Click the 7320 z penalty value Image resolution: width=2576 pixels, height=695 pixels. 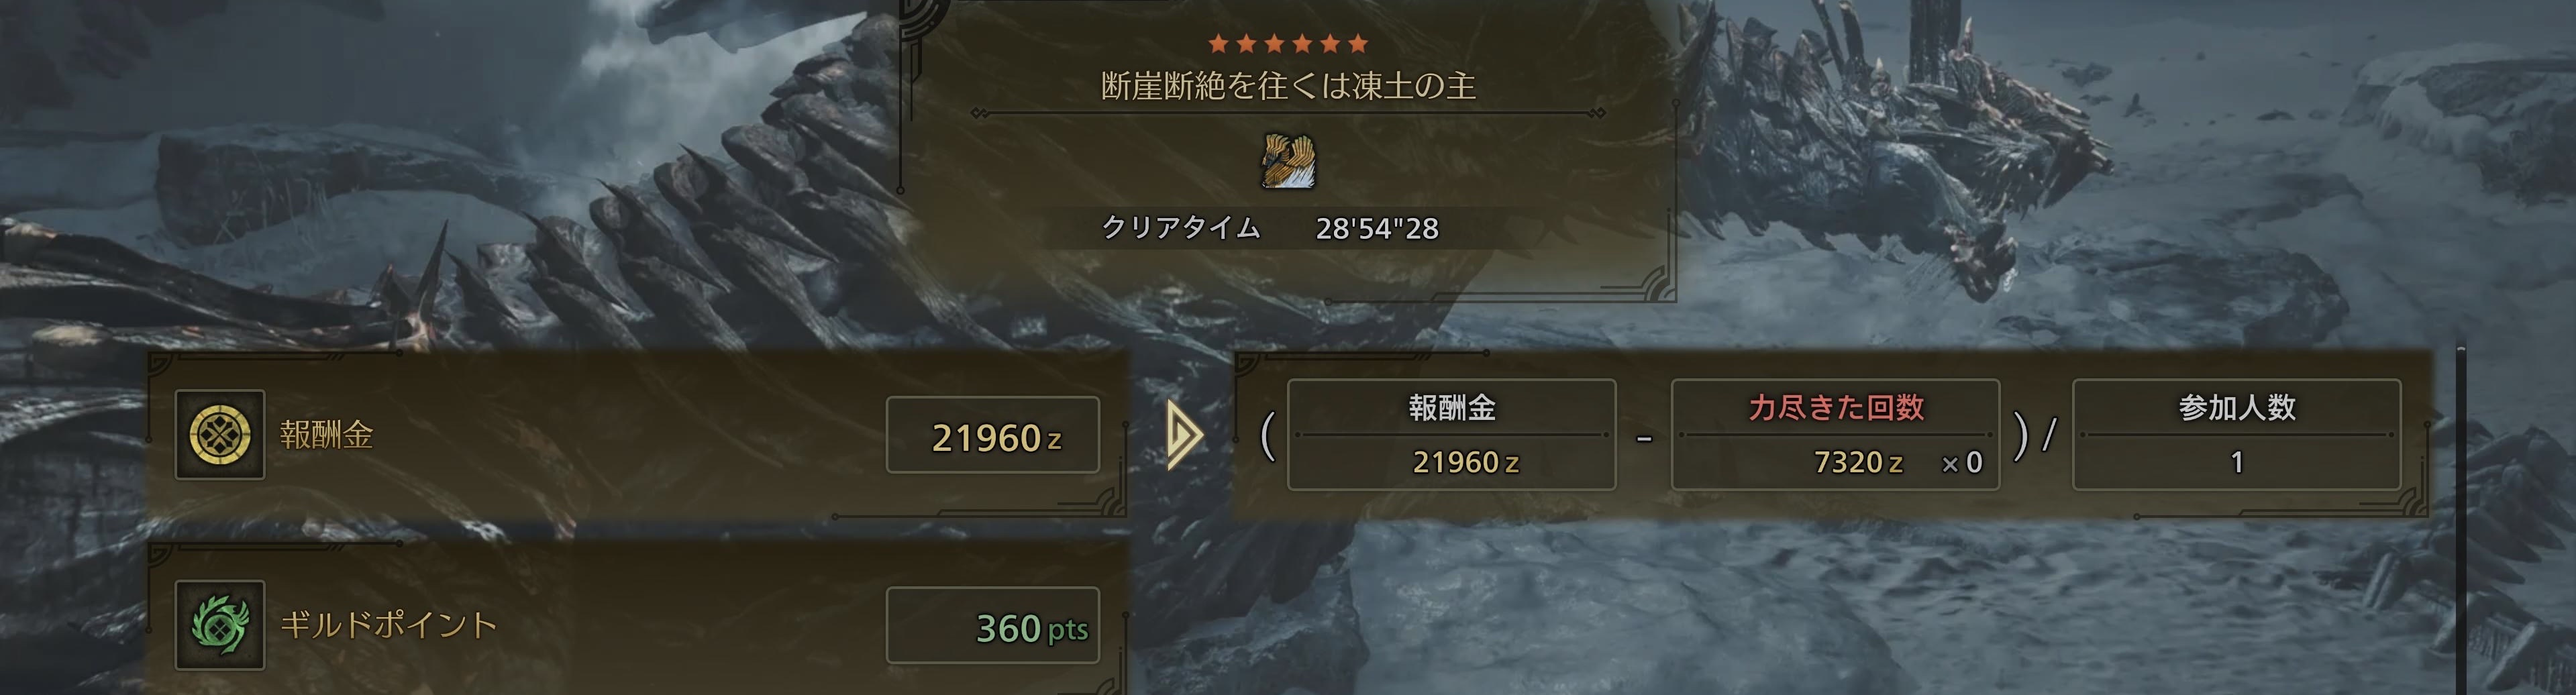click(1858, 462)
